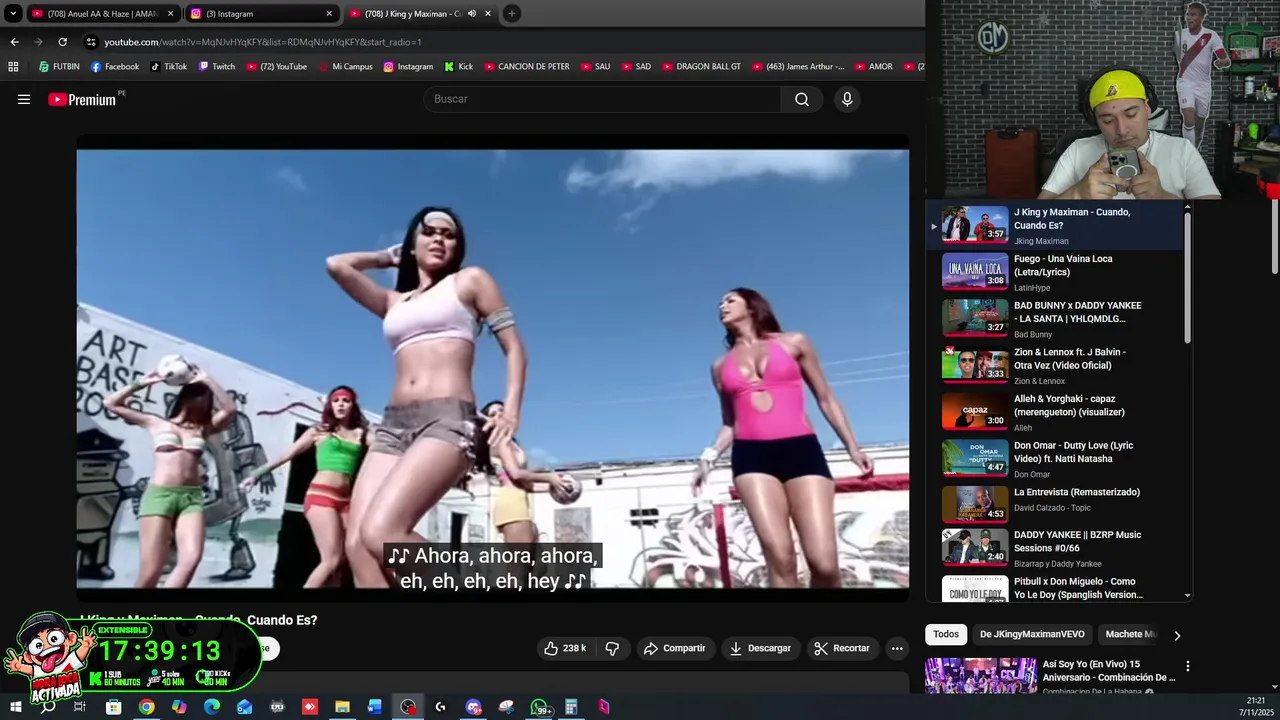Open WhatsApp from taskbar
This screenshot has width=1280, height=720.
(x=539, y=707)
